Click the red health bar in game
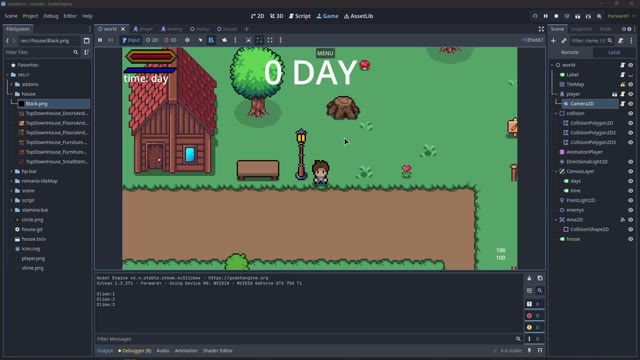The width and height of the screenshot is (640, 360). click(151, 56)
